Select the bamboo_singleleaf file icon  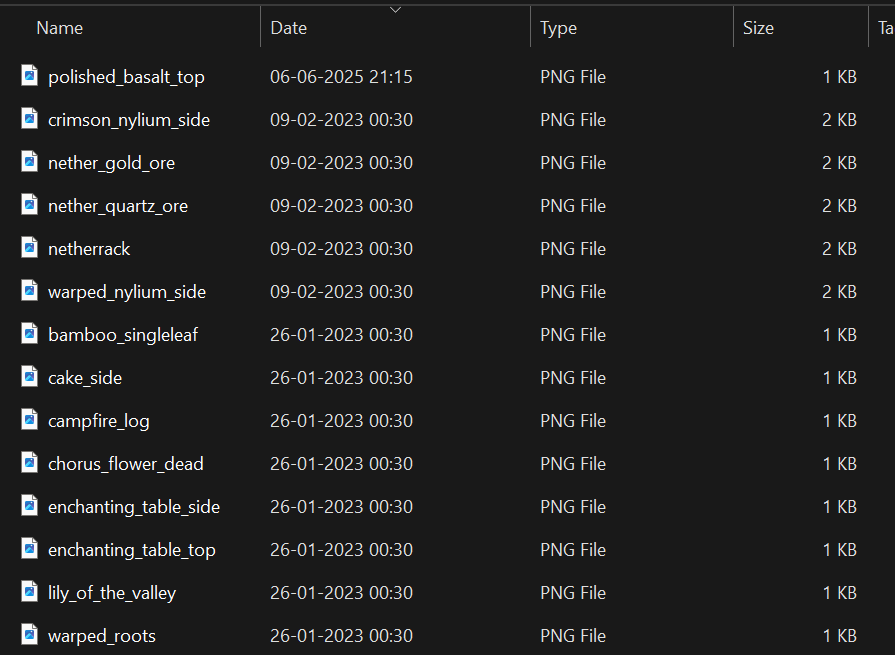tap(30, 333)
